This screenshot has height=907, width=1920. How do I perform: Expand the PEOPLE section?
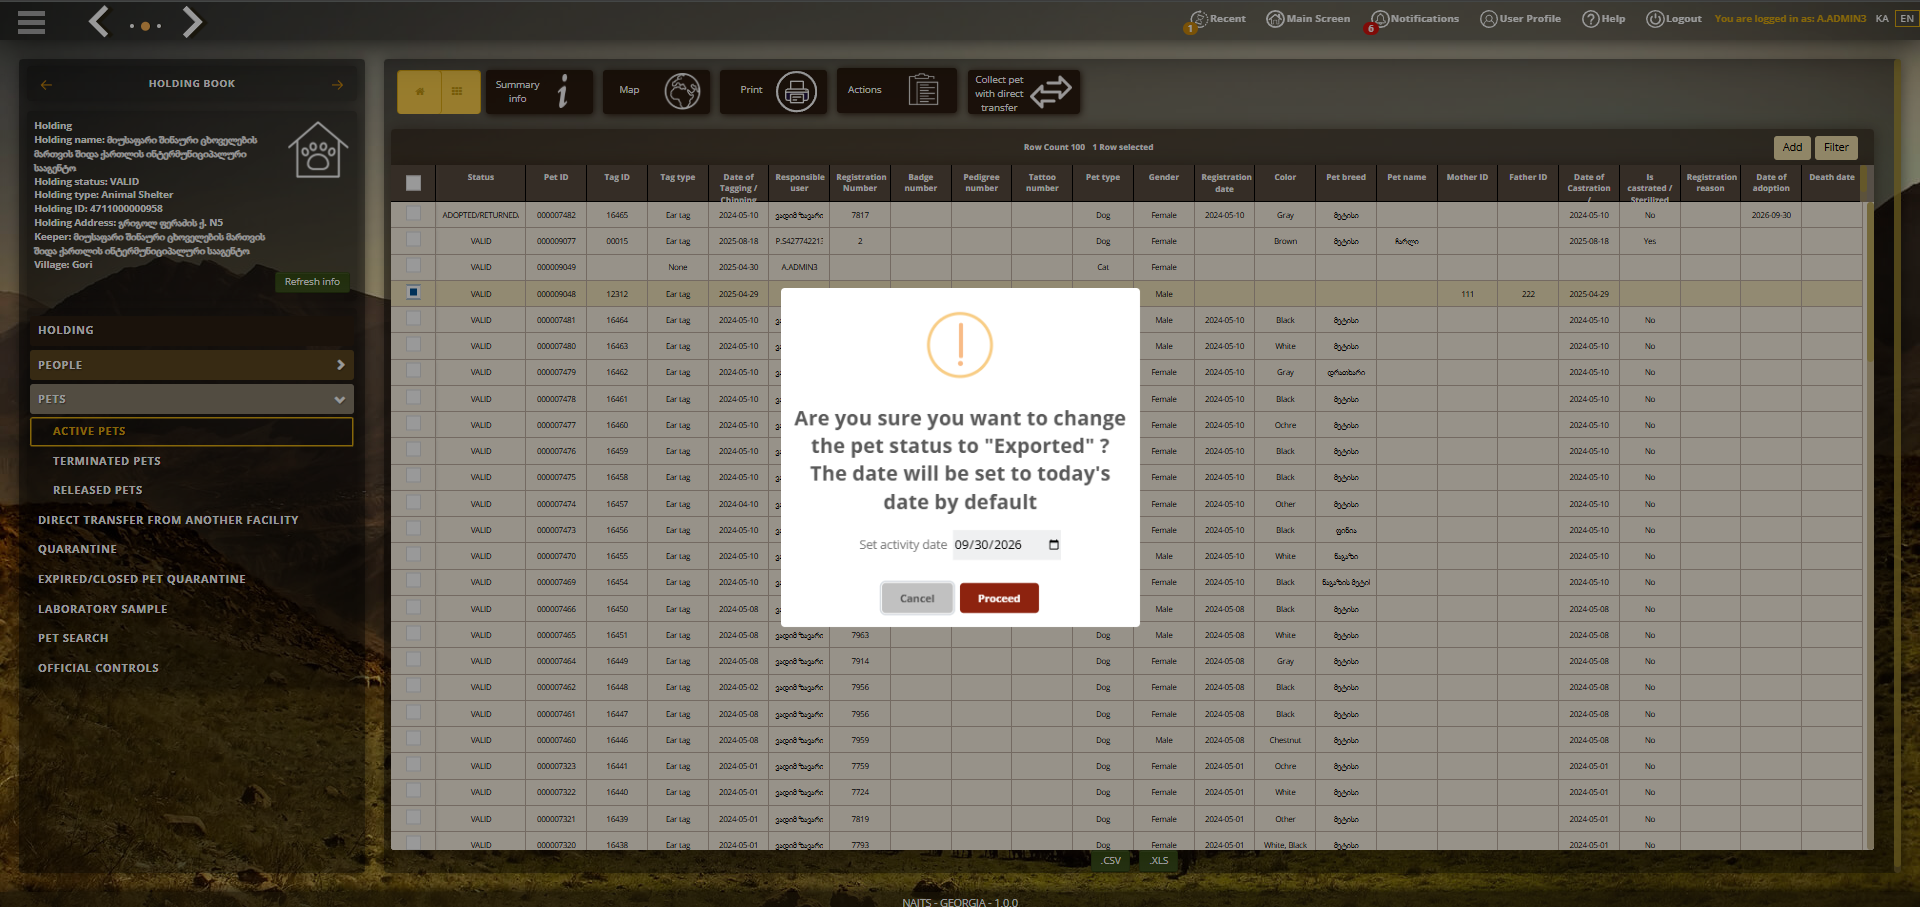pyautogui.click(x=192, y=365)
